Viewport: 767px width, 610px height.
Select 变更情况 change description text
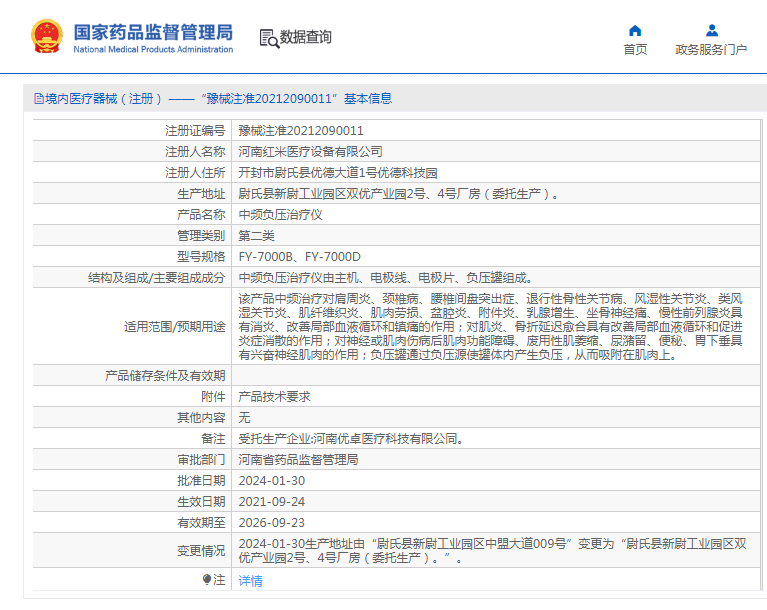492,551
